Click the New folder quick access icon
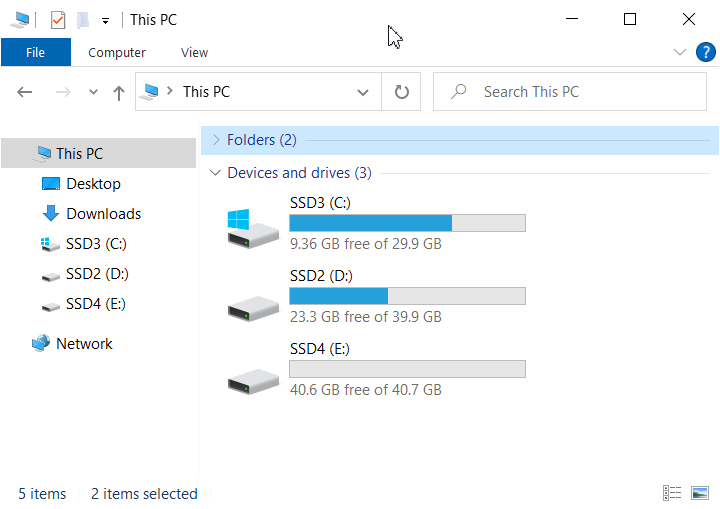The image size is (720, 509). point(83,20)
